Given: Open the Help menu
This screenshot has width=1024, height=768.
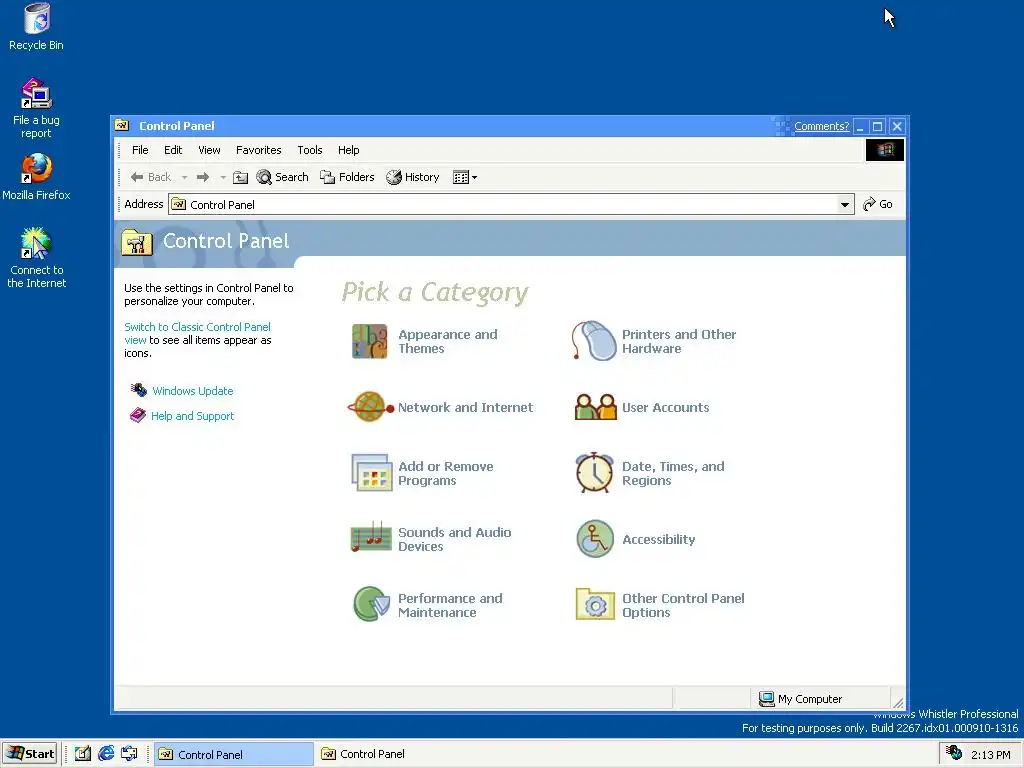Looking at the screenshot, I should tap(348, 150).
